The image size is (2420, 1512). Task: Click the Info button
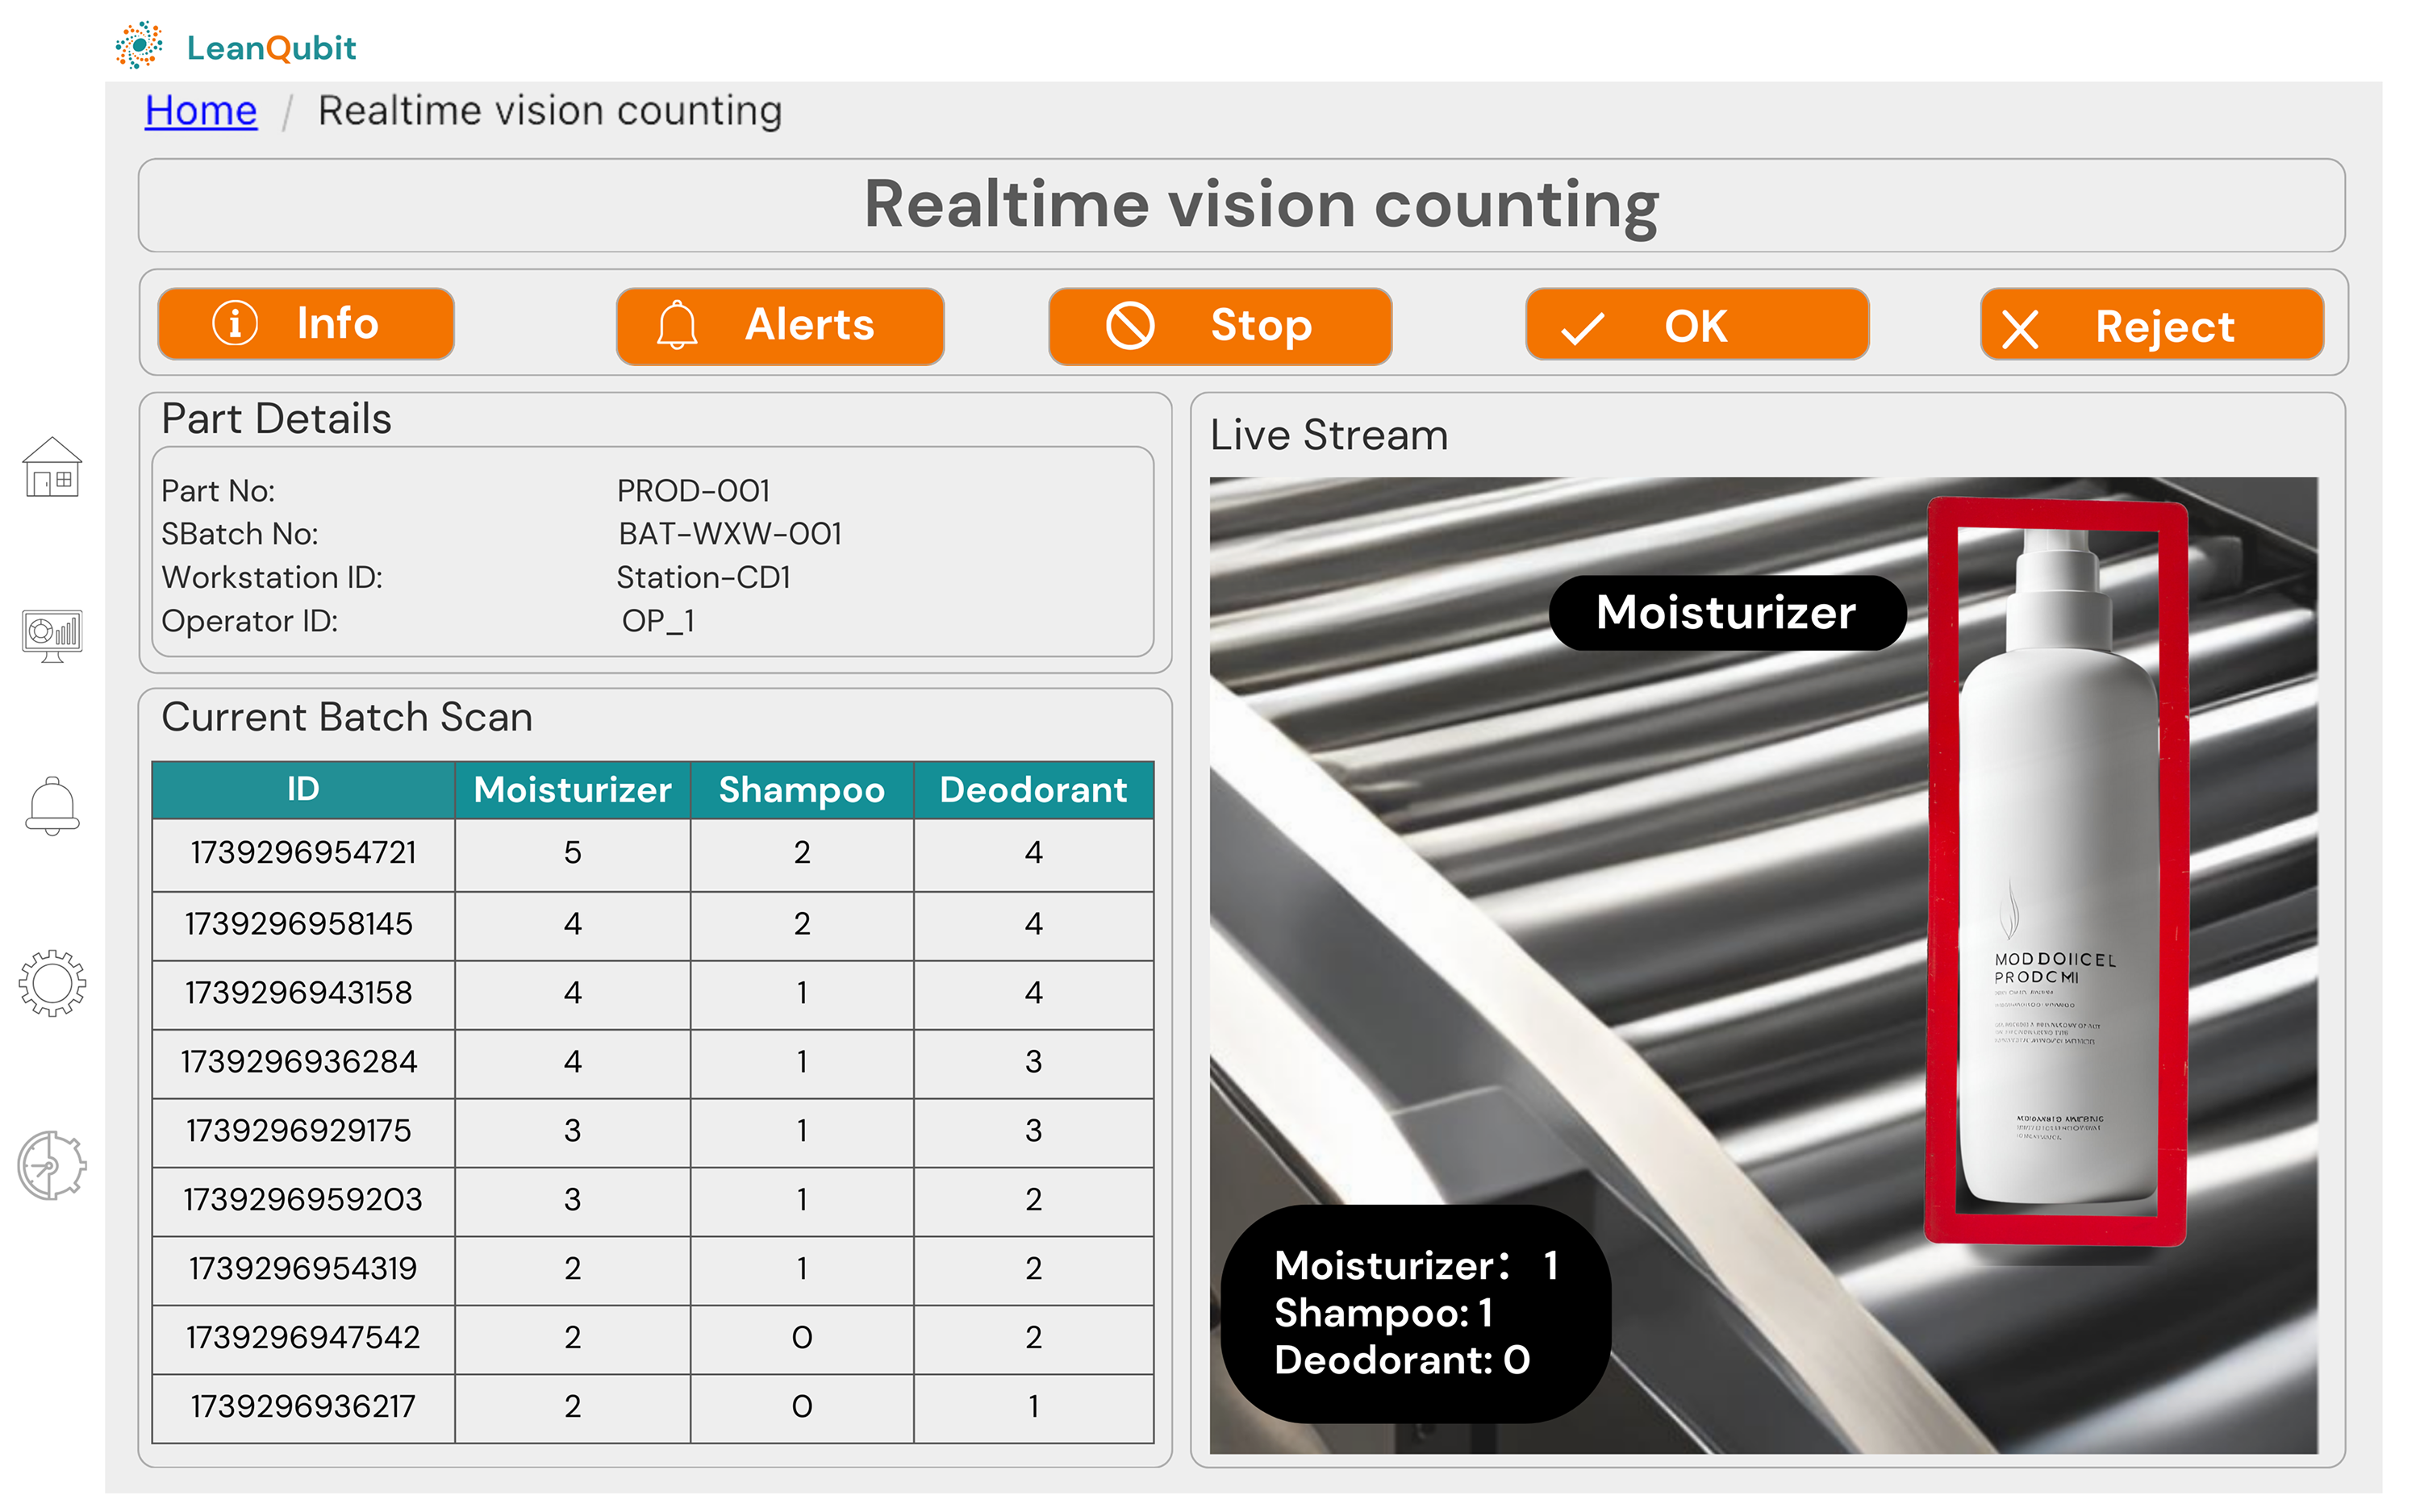click(306, 324)
